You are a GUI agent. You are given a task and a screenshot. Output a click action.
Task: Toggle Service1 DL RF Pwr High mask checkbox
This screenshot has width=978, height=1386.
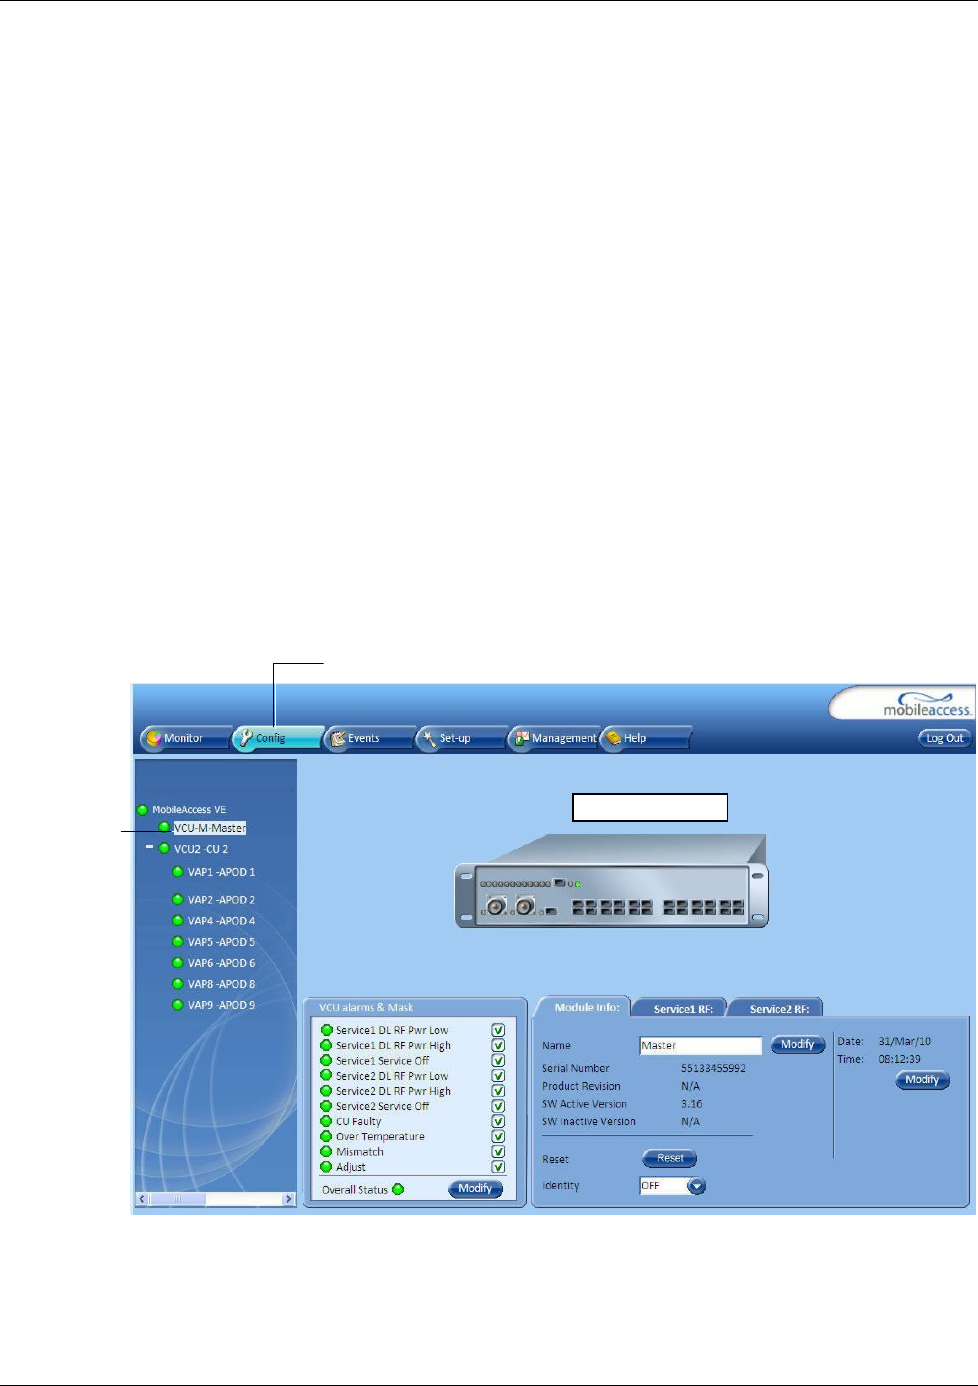[x=498, y=1045]
